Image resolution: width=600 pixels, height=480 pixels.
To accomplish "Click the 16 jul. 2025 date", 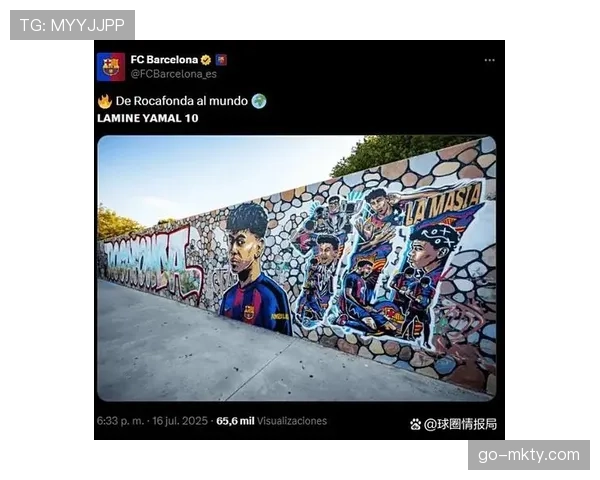I will click(180, 421).
